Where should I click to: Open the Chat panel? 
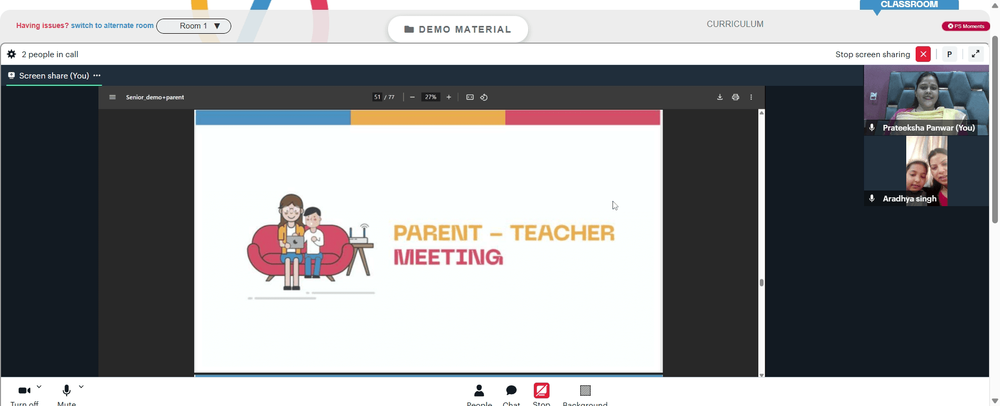click(x=511, y=394)
